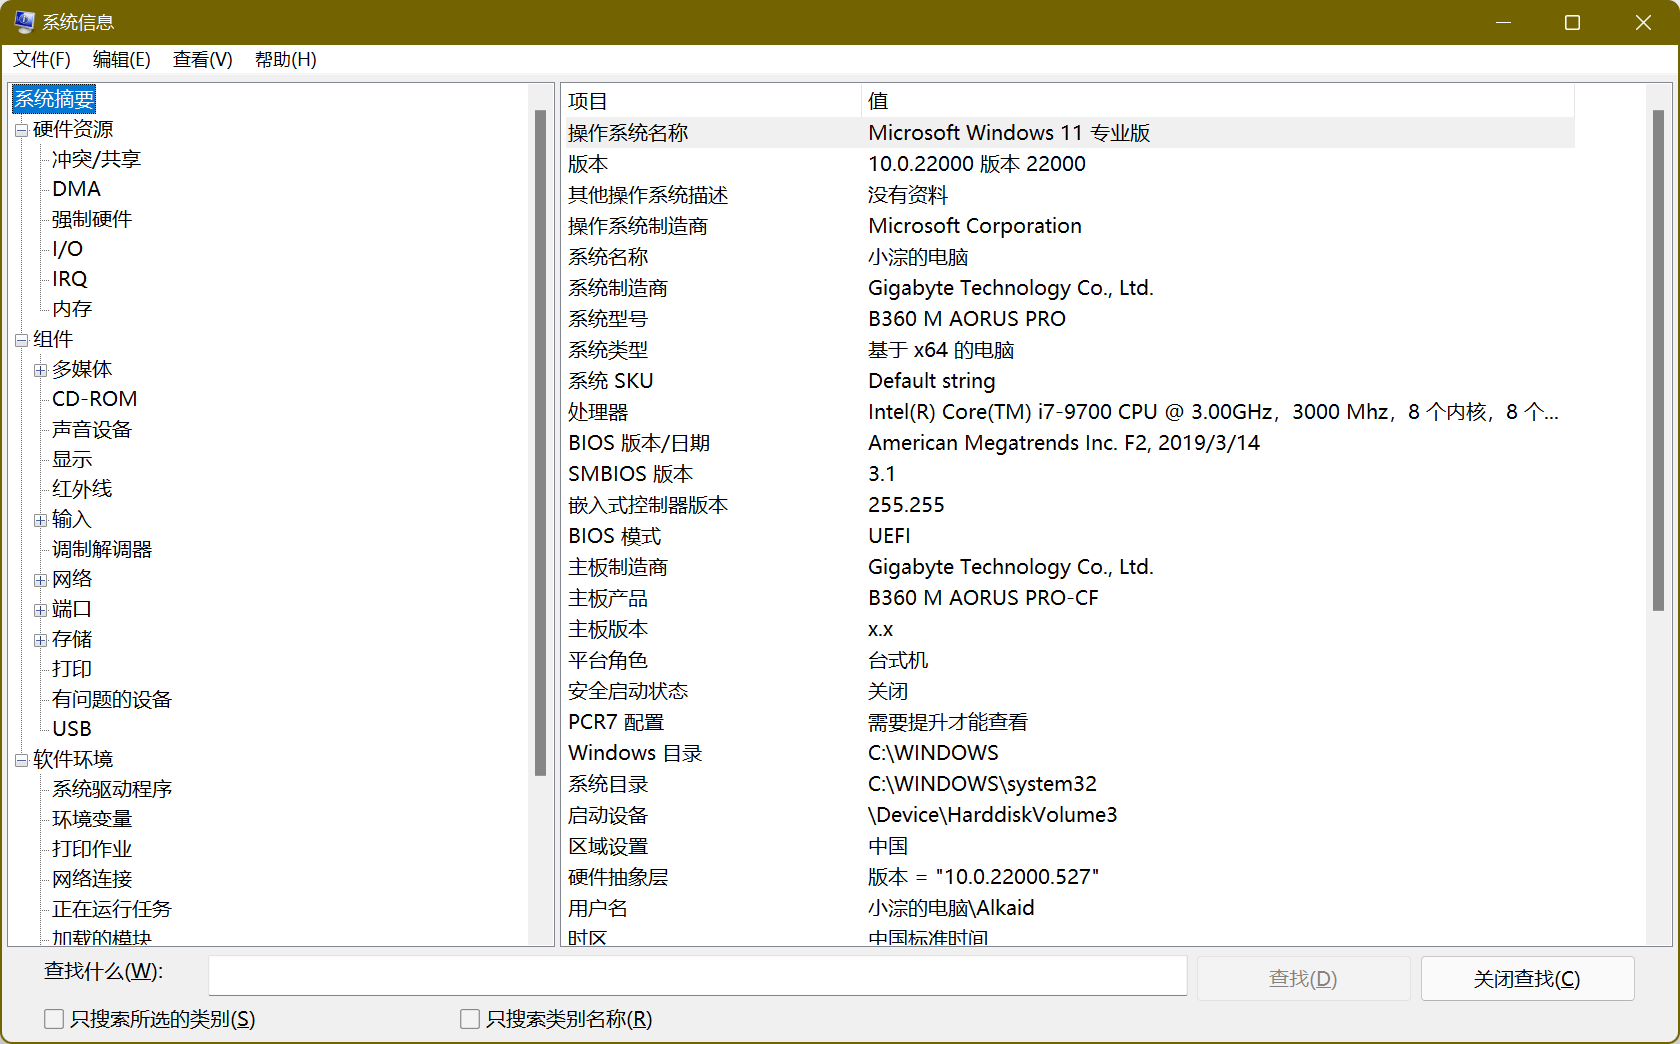Open the 文件 menu

pyautogui.click(x=41, y=59)
